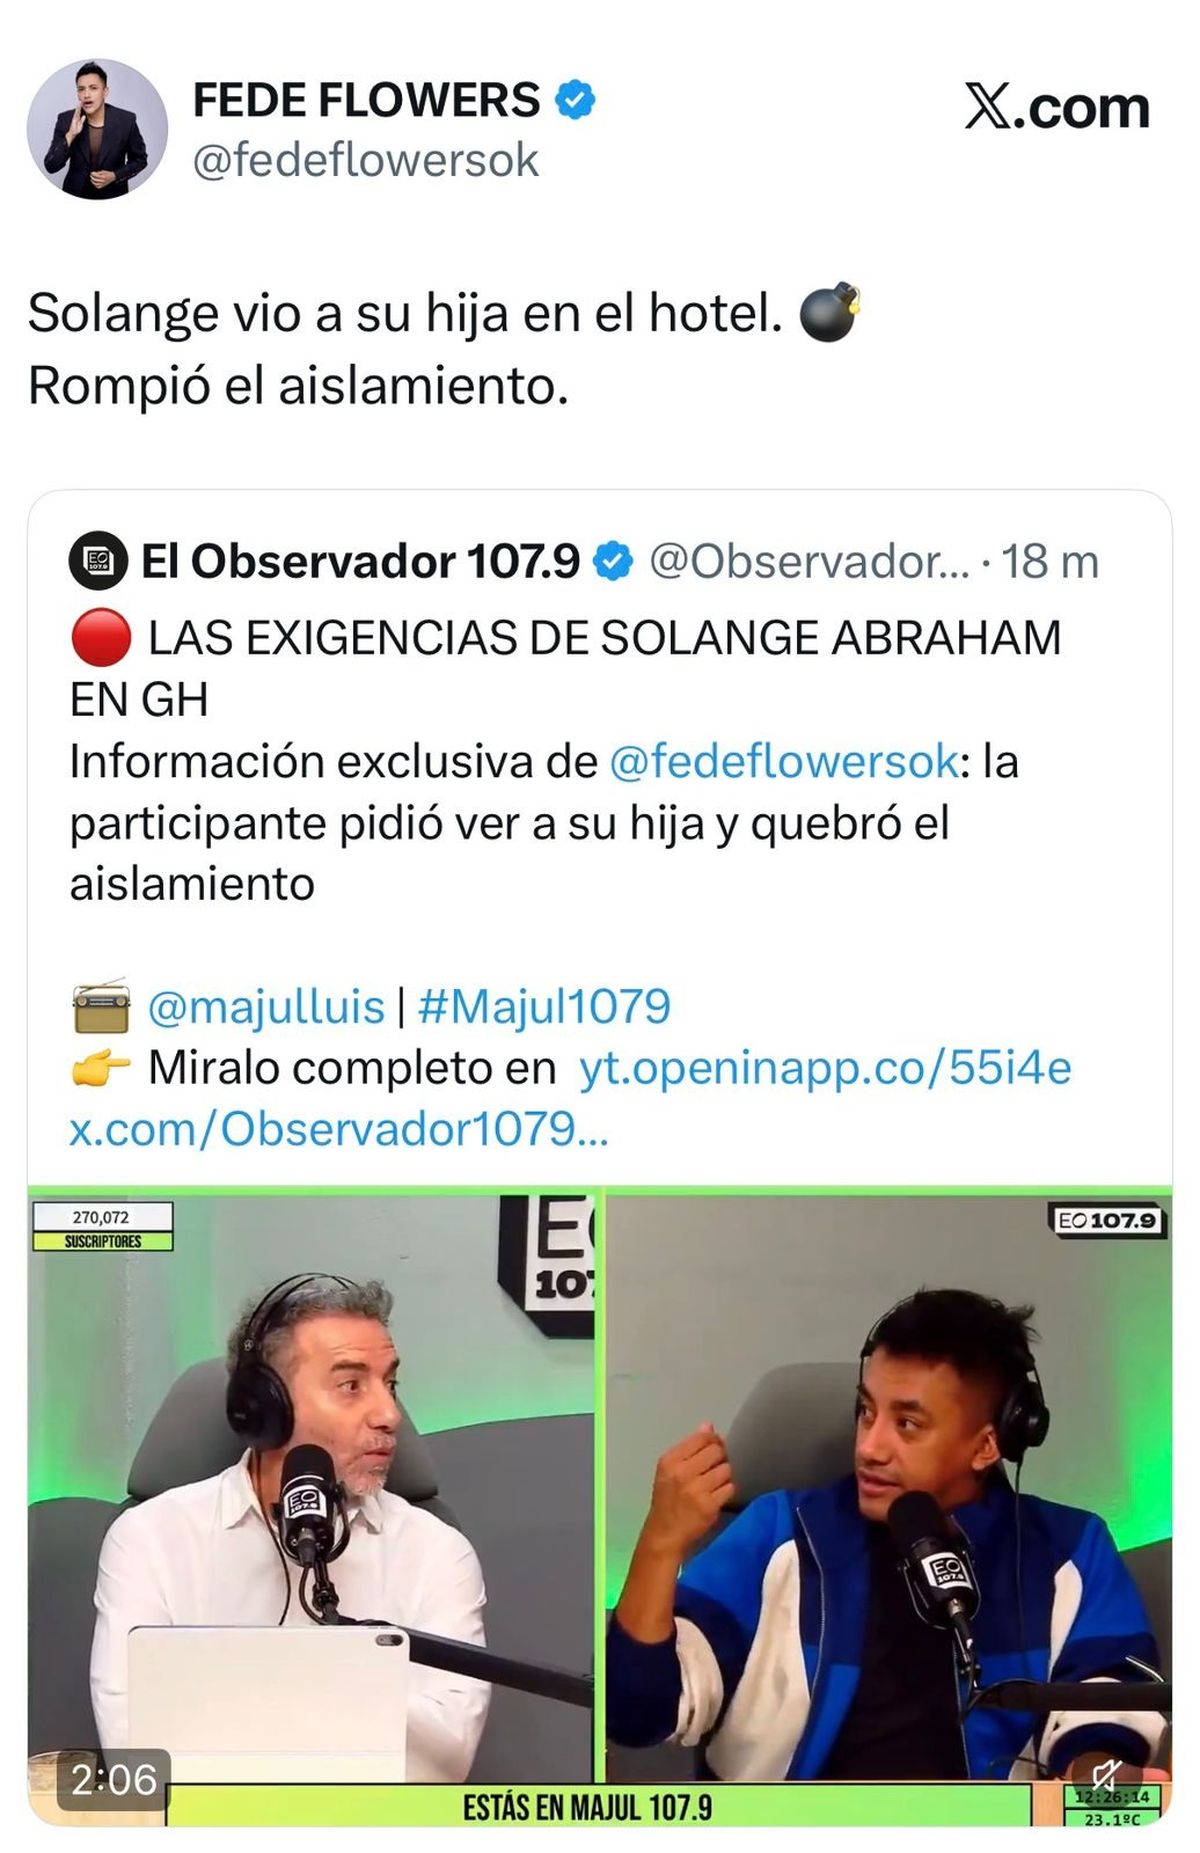Click the radio emoji before @majulluis
The width and height of the screenshot is (1200, 1853).
[101, 1006]
